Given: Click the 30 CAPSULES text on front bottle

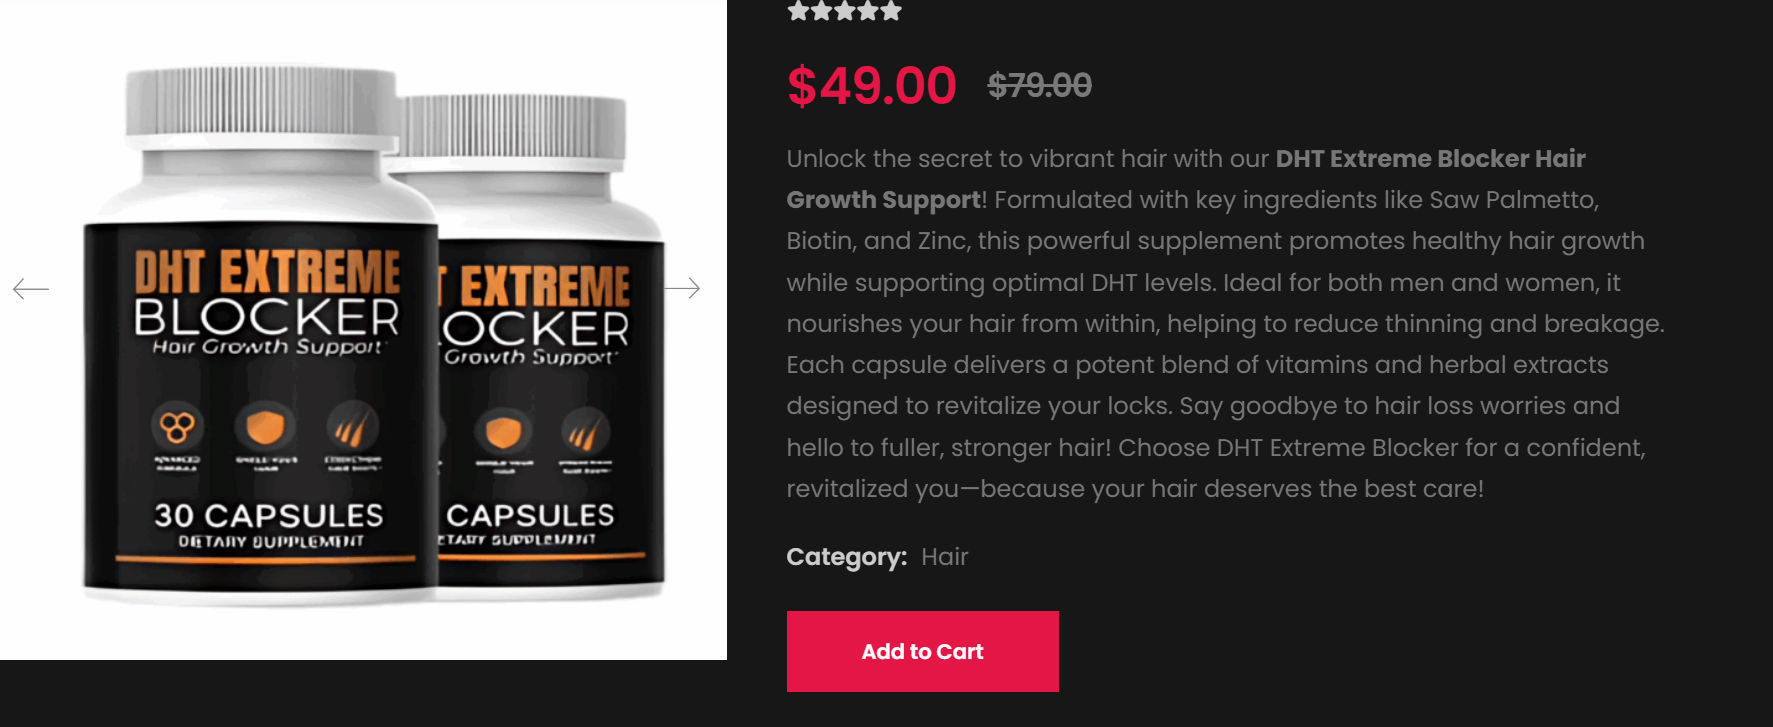Looking at the screenshot, I should tap(268, 515).
